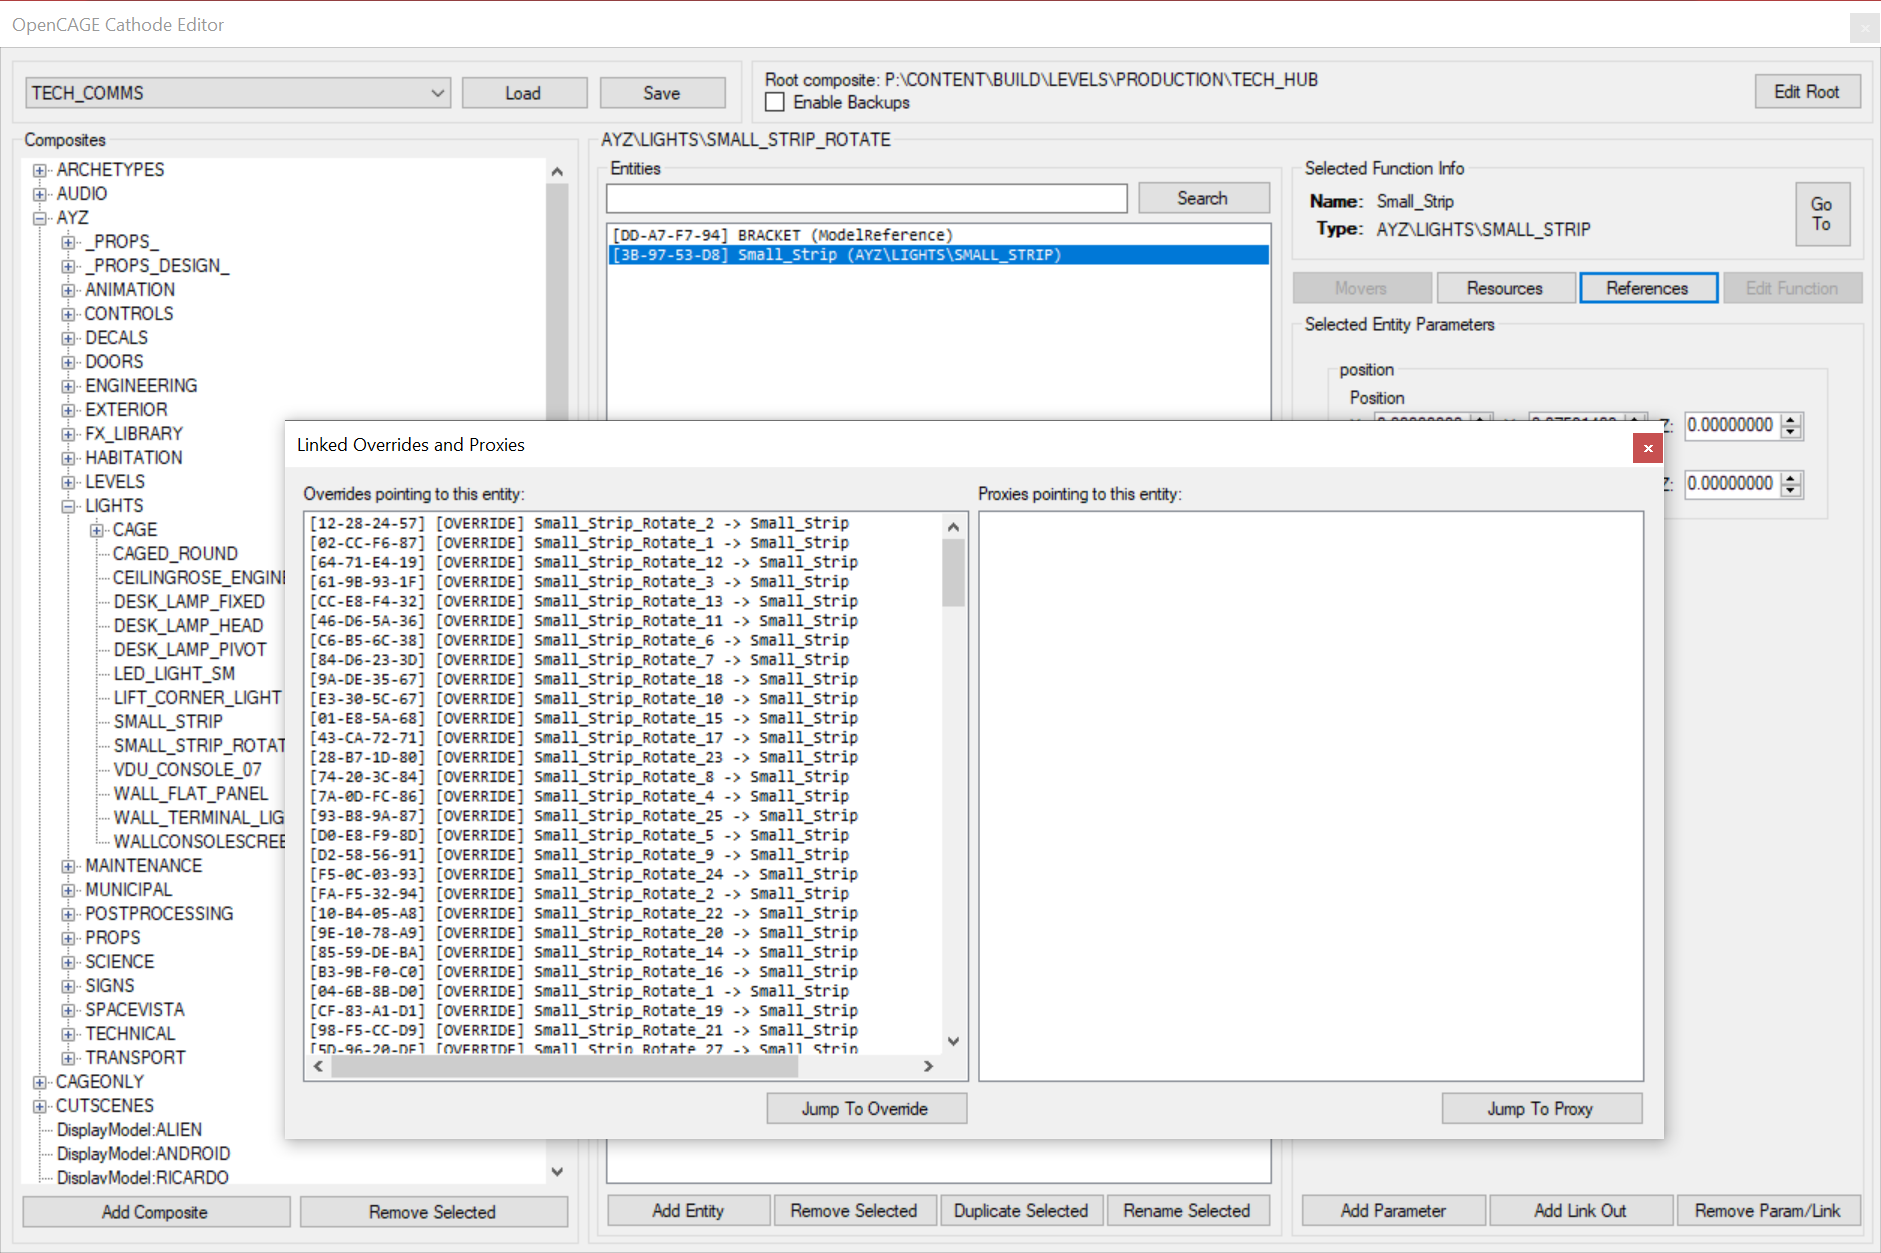Image resolution: width=1881 pixels, height=1253 pixels.
Task: Switch to the Resources tab
Action: click(x=1505, y=287)
